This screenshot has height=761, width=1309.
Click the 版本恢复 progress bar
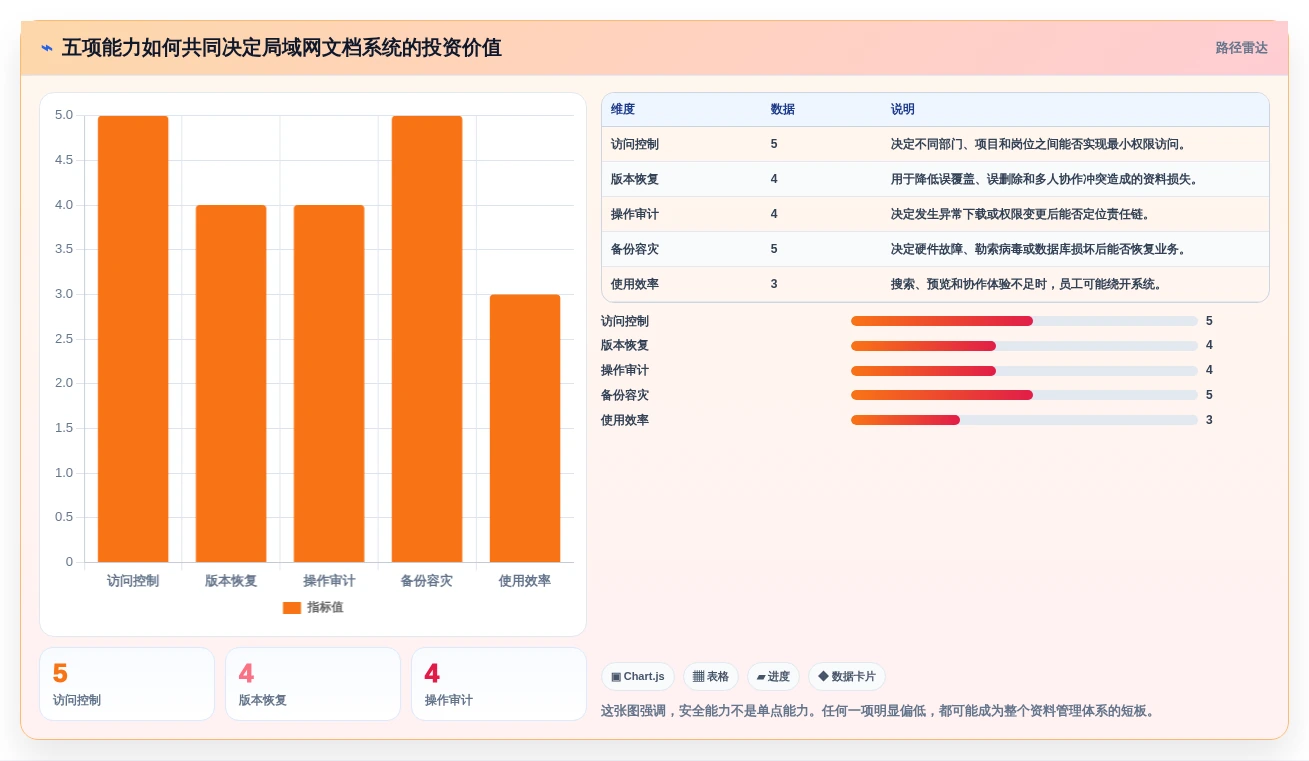coord(1024,345)
